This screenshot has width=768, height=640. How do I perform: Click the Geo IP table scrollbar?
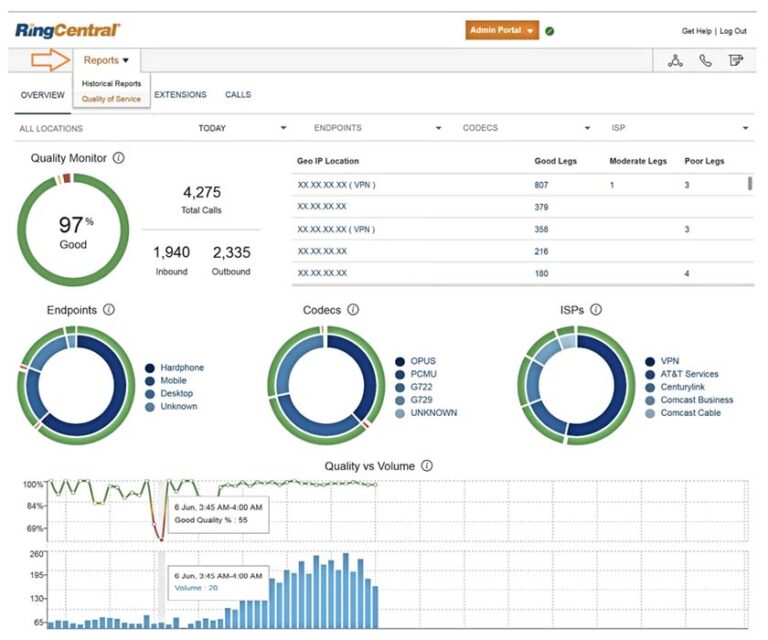pyautogui.click(x=750, y=184)
